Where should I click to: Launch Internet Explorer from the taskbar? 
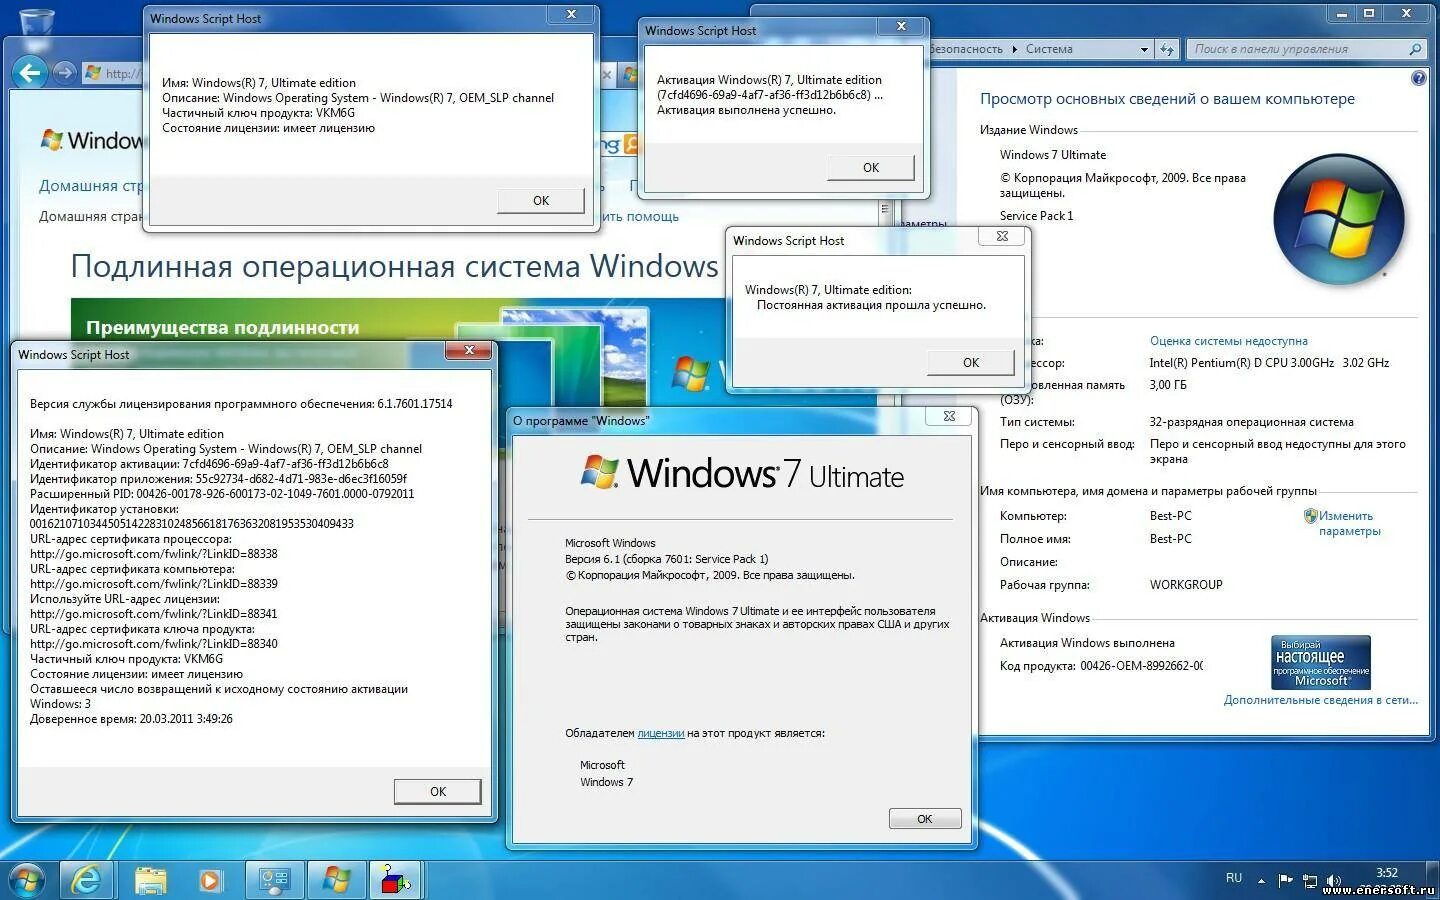pos(87,880)
